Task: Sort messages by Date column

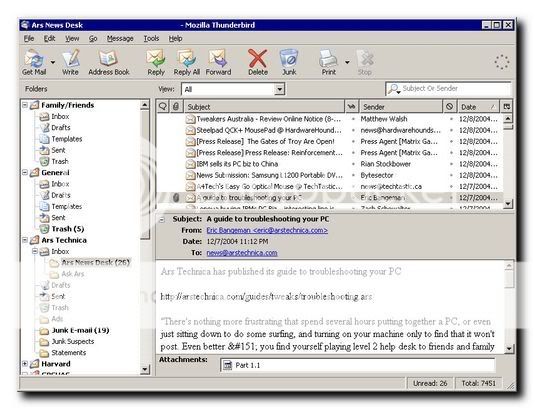Action: click(478, 106)
